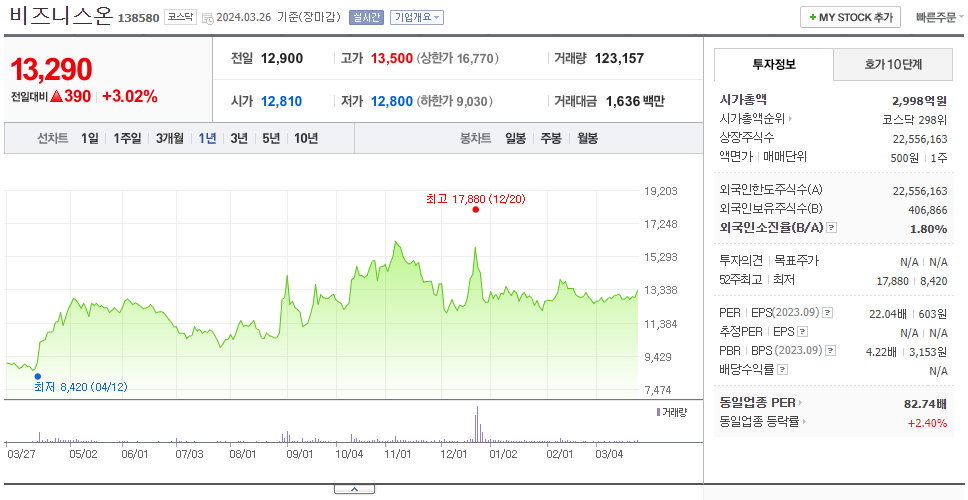968x500 pixels.
Task: Click the help icon next to 외국인소진율(B/A)
Action: pos(832,228)
